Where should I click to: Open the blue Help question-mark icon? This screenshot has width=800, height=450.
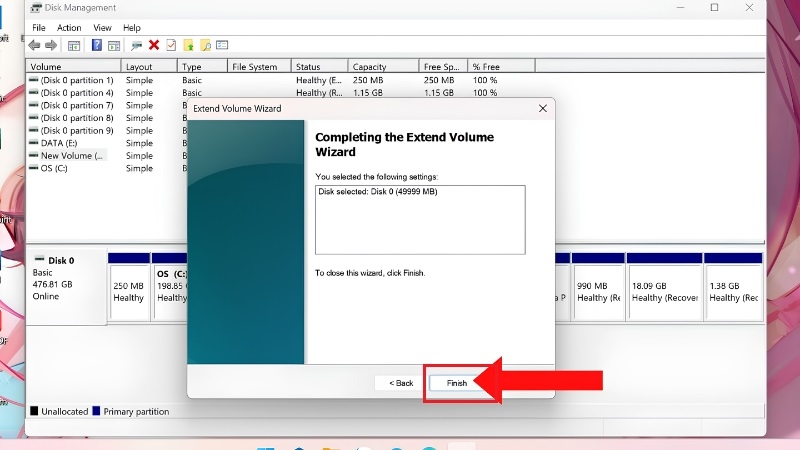coord(96,45)
